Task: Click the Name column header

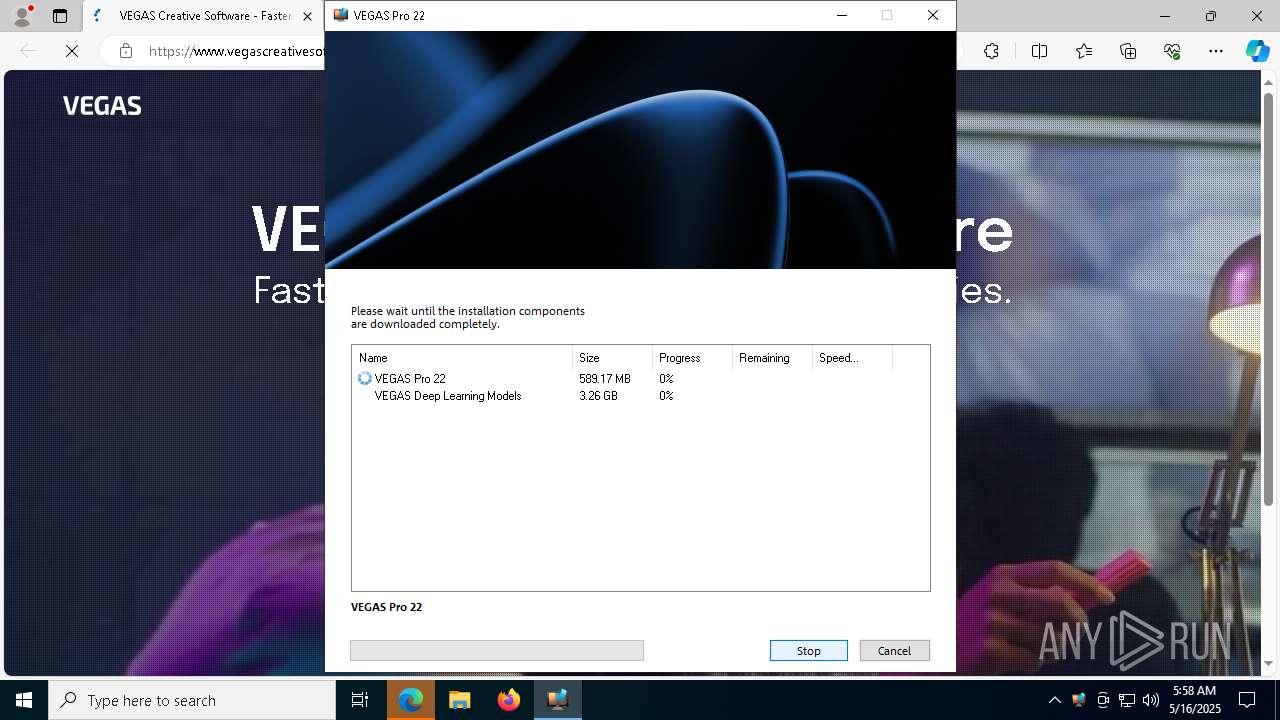Action: [462, 358]
